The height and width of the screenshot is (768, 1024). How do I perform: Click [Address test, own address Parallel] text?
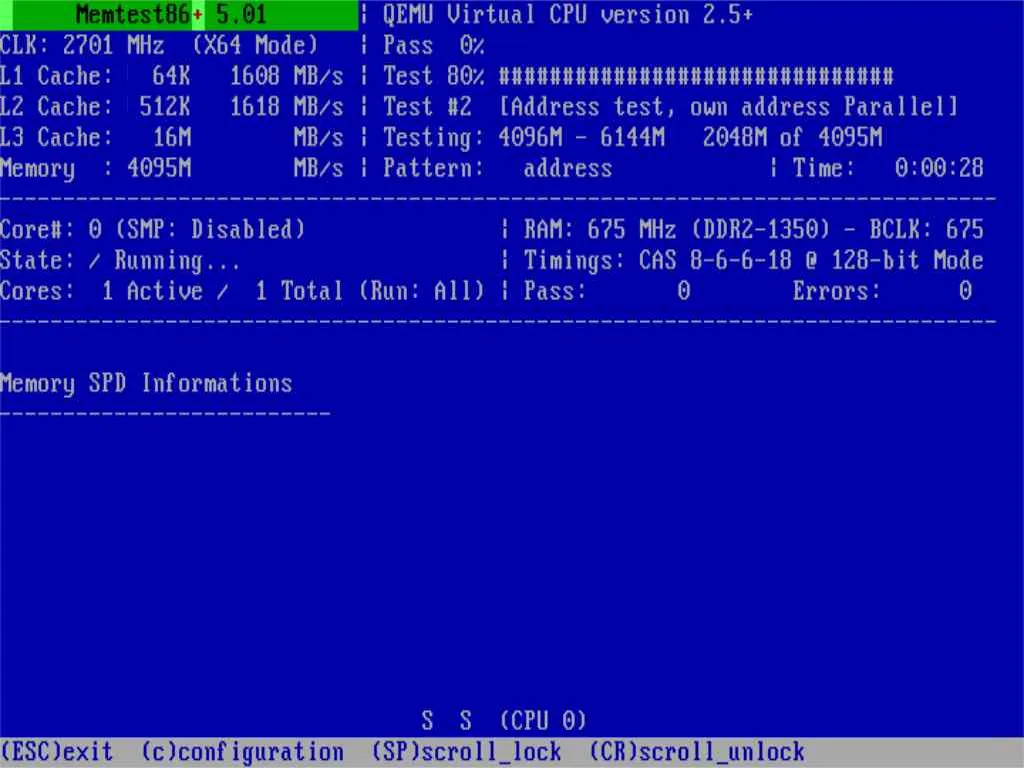[x=728, y=106]
